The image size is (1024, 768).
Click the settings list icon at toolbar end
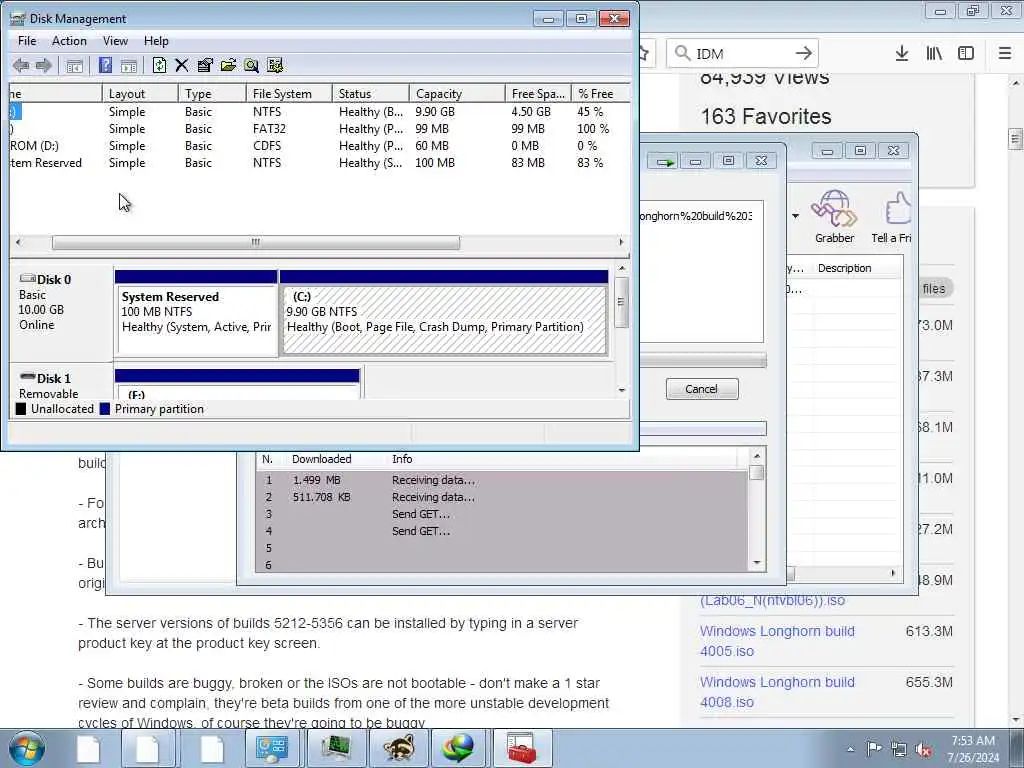tap(275, 65)
